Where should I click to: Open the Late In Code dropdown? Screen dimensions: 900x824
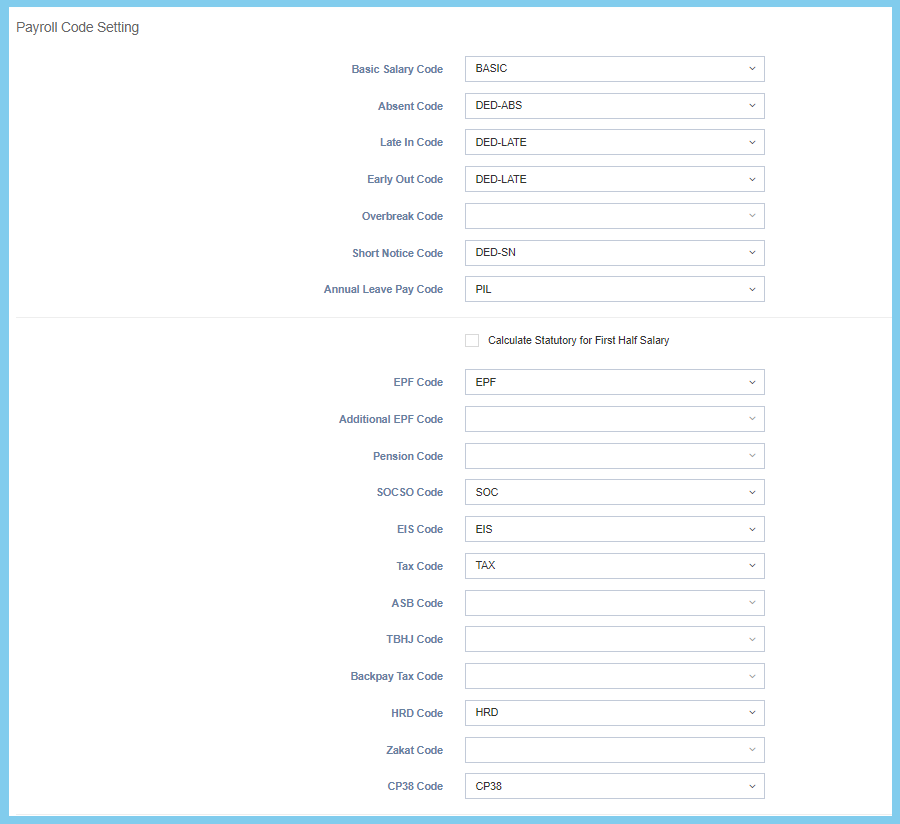tap(614, 142)
